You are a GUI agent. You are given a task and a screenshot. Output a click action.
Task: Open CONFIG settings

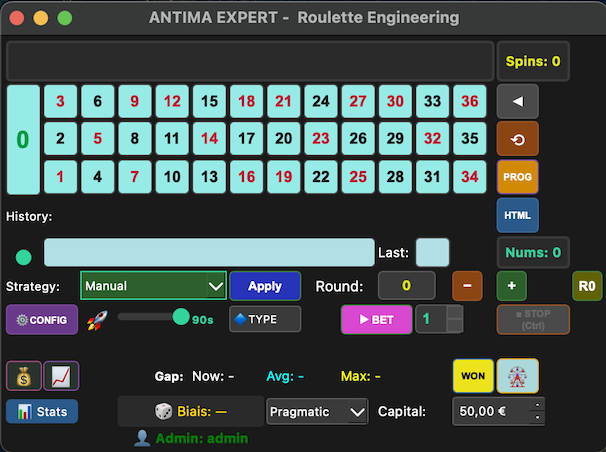click(x=42, y=319)
